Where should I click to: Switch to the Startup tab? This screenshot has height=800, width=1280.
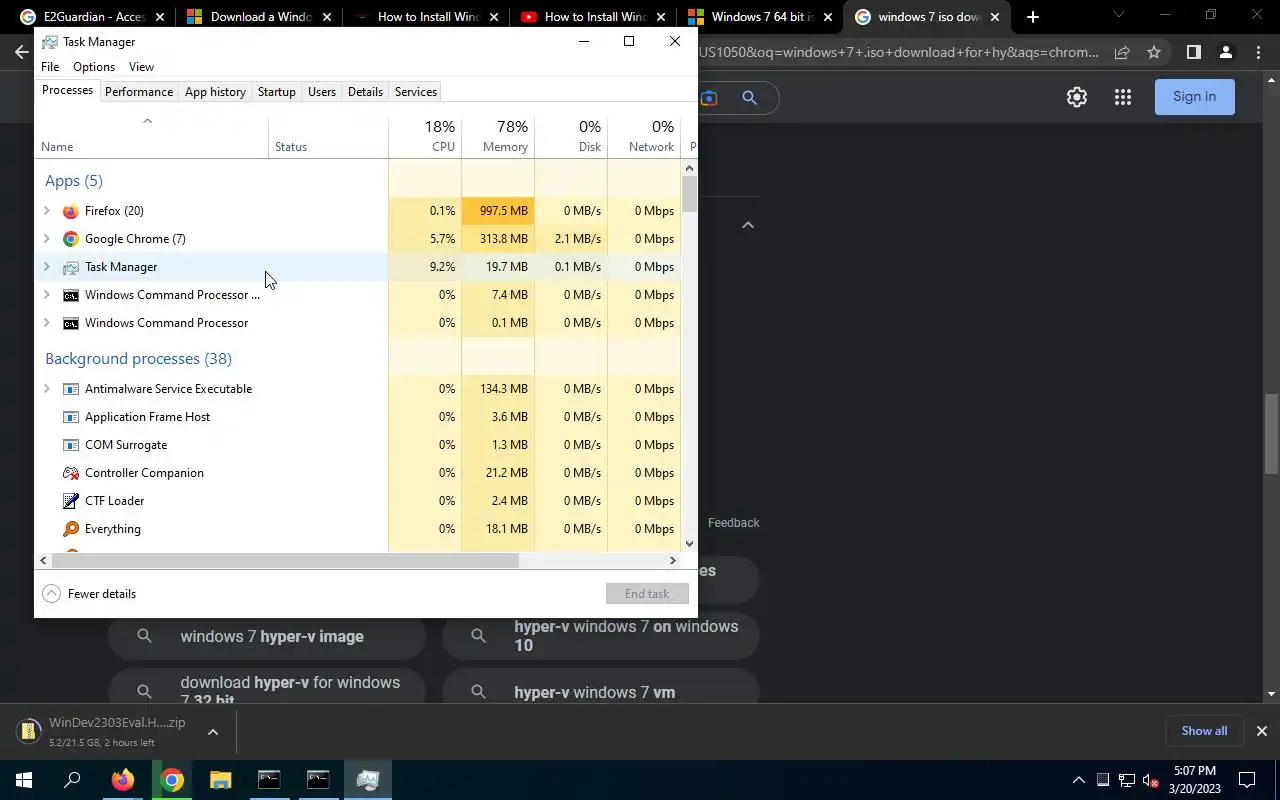pos(277,92)
